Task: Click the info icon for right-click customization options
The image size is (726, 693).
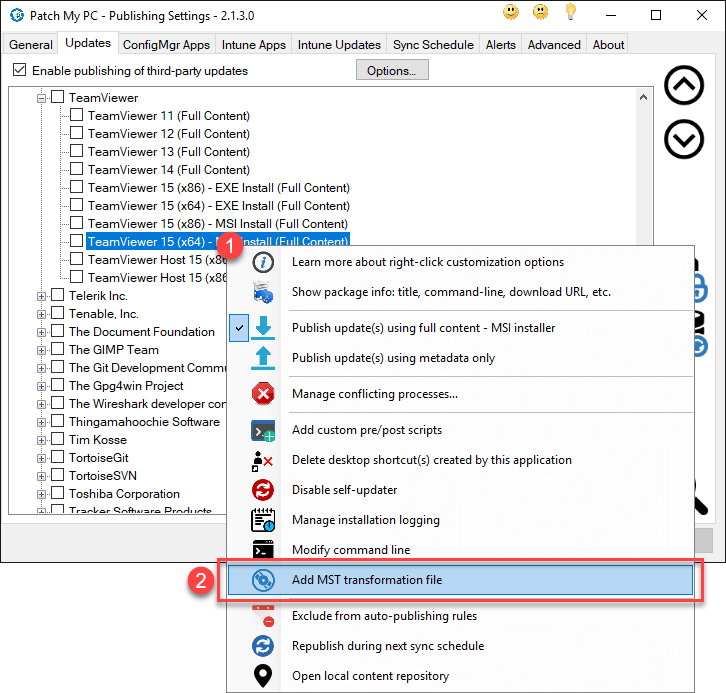Action: 263,262
